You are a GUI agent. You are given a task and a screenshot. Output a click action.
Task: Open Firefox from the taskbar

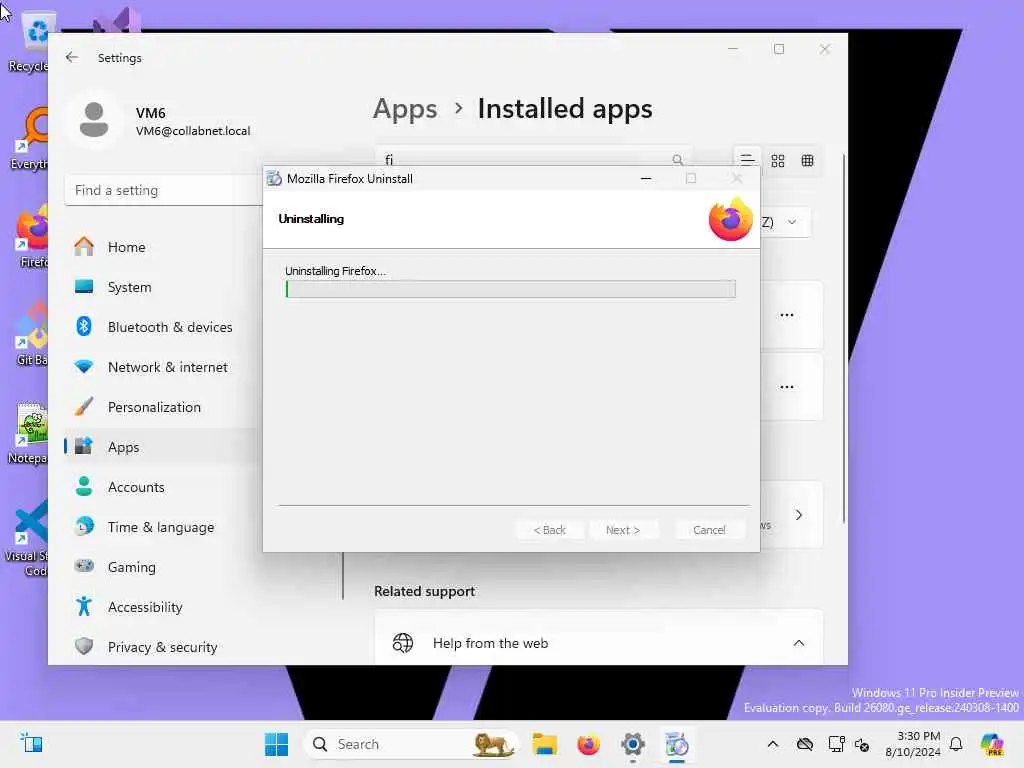(588, 744)
